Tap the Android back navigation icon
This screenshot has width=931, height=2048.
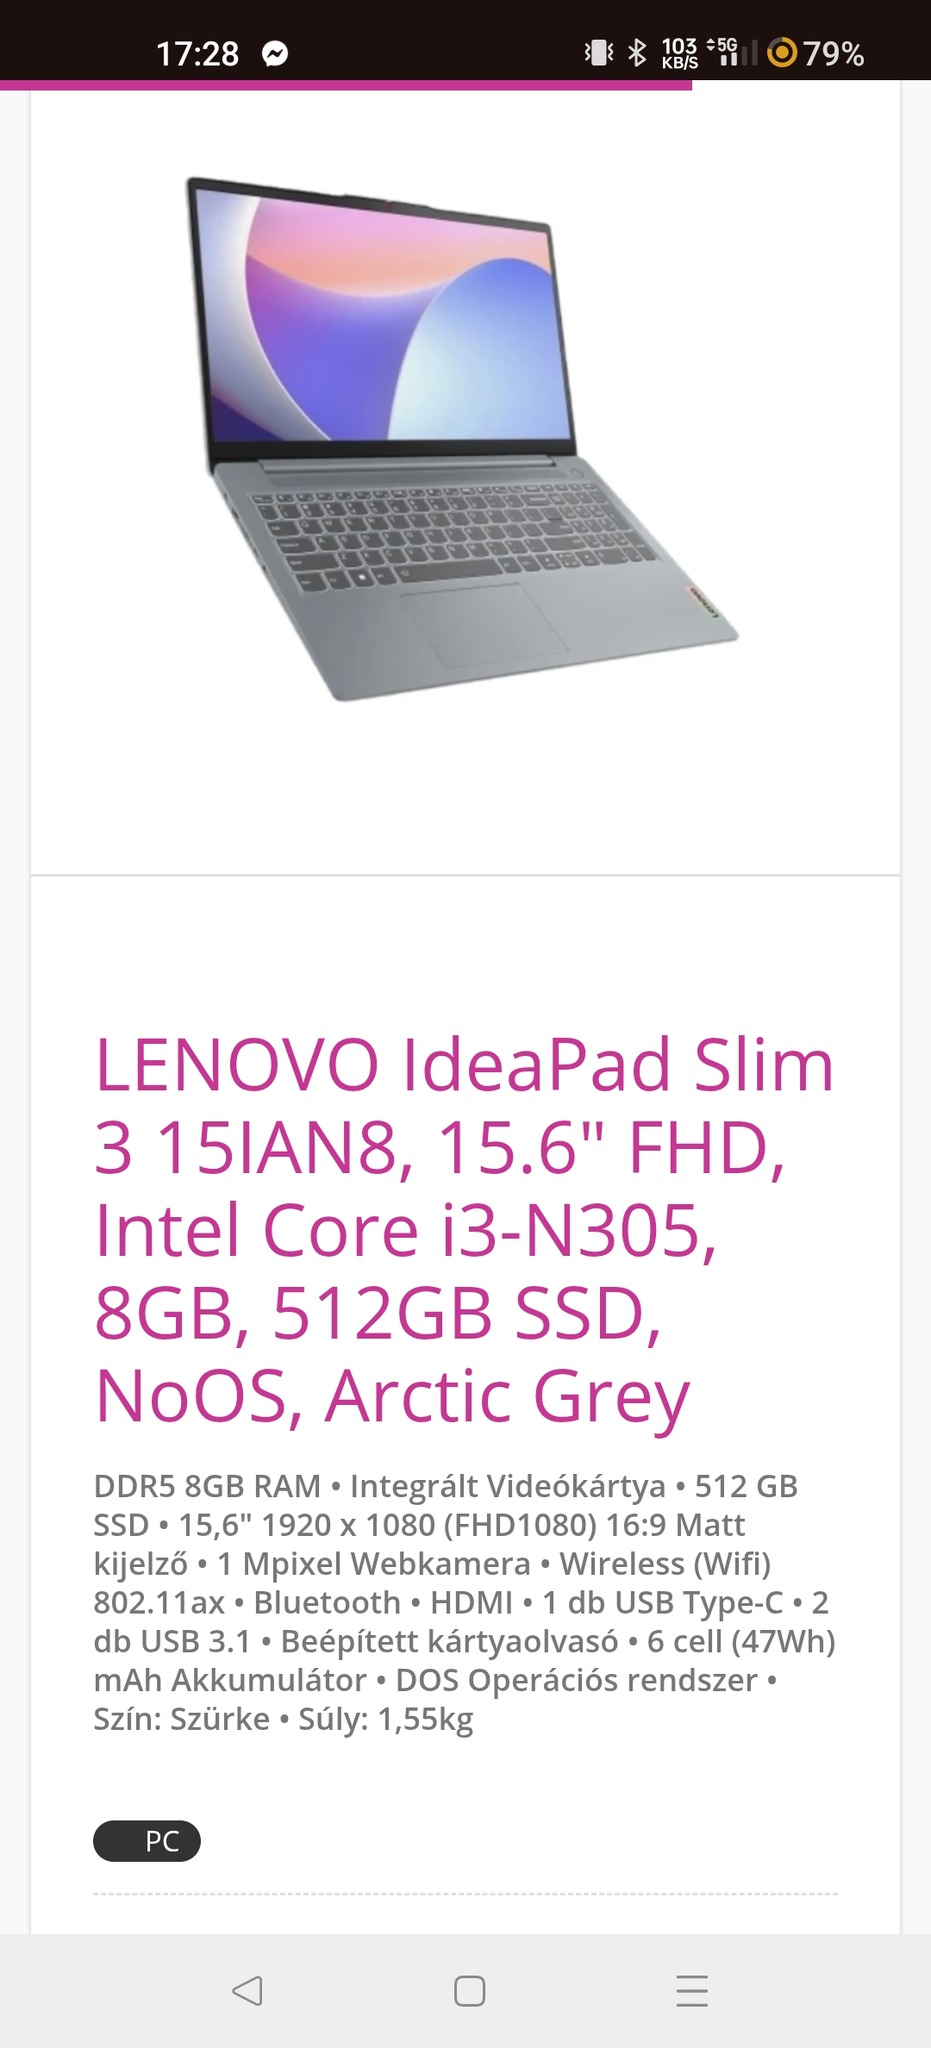tap(247, 1990)
